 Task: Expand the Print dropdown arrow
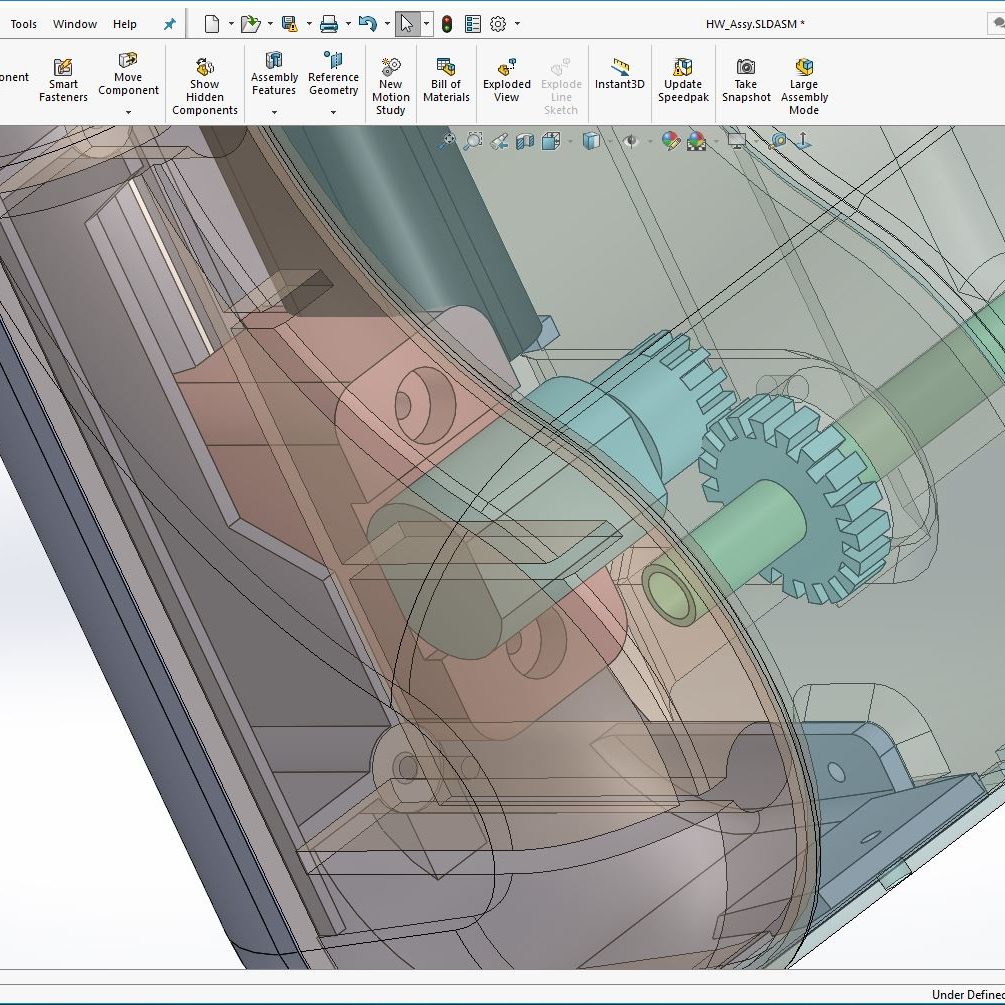tap(348, 24)
